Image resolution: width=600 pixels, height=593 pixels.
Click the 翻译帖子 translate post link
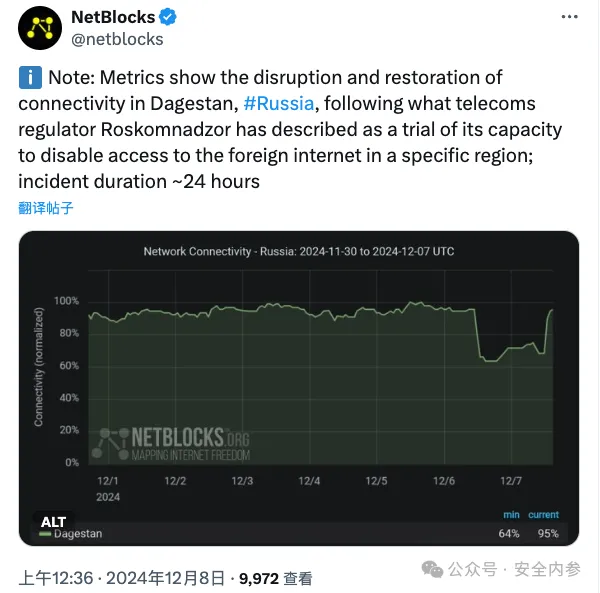[46, 208]
